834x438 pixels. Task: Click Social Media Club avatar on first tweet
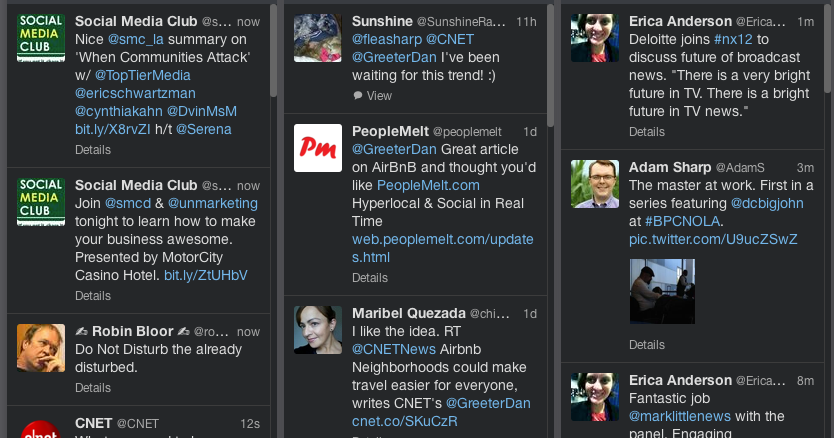(41, 38)
